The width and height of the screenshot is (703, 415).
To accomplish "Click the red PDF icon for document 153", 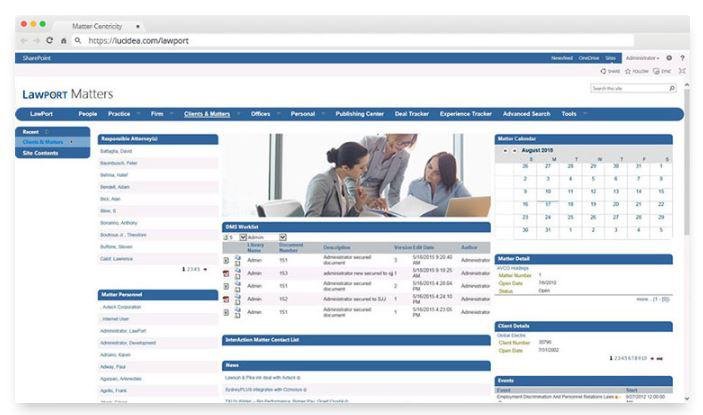I will coord(227,272).
